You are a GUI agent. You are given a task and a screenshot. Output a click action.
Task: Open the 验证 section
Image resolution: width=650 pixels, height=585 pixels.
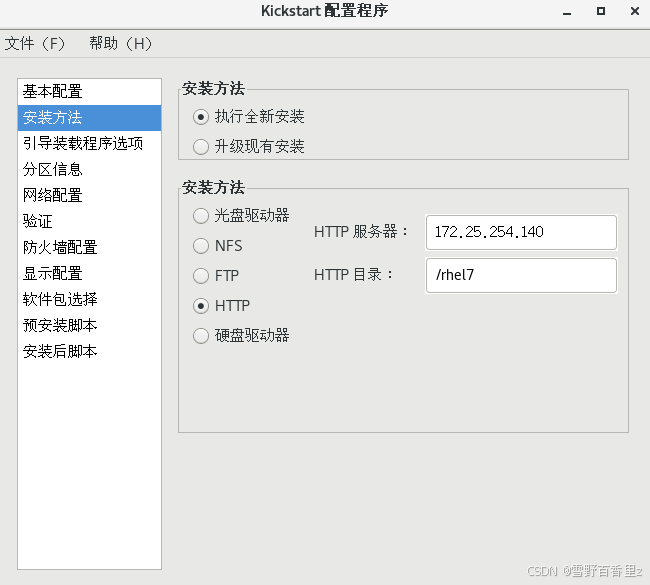(x=89, y=221)
